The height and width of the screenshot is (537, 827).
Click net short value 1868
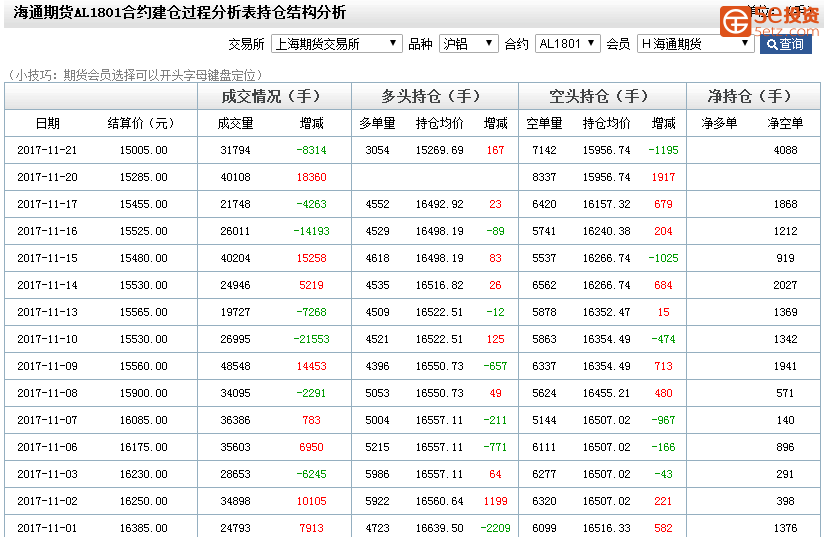[x=785, y=204]
